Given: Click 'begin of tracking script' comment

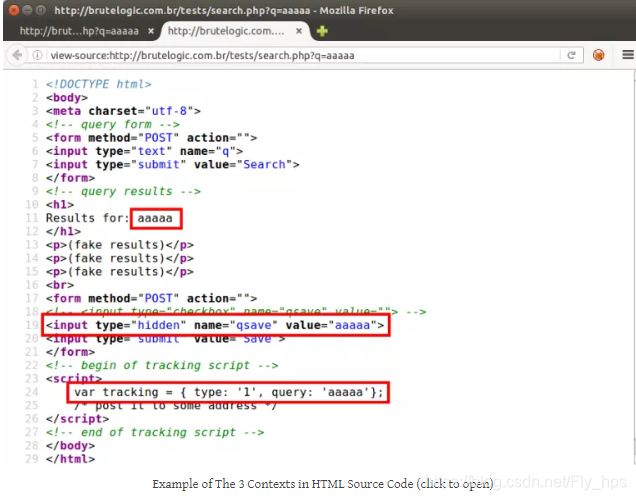Looking at the screenshot, I should click(x=162, y=365).
